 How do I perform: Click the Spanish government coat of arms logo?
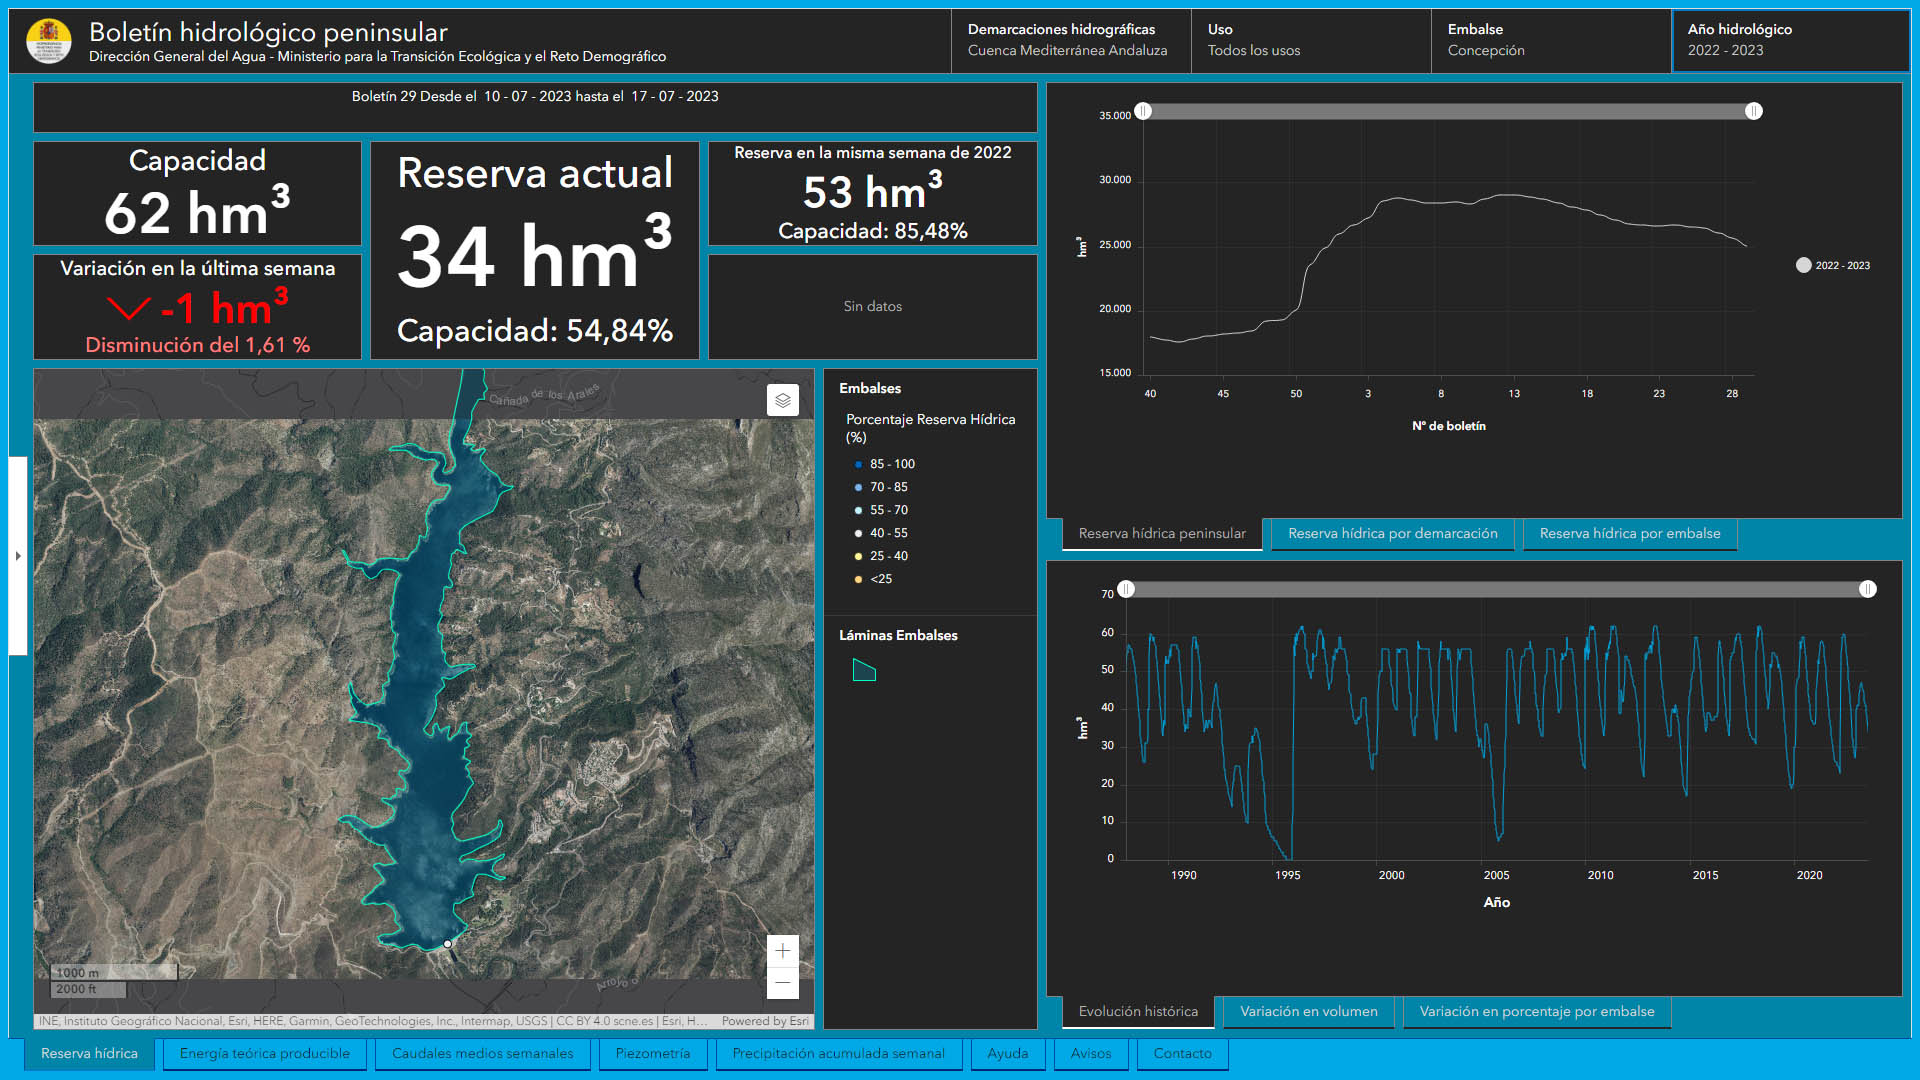pos(49,41)
